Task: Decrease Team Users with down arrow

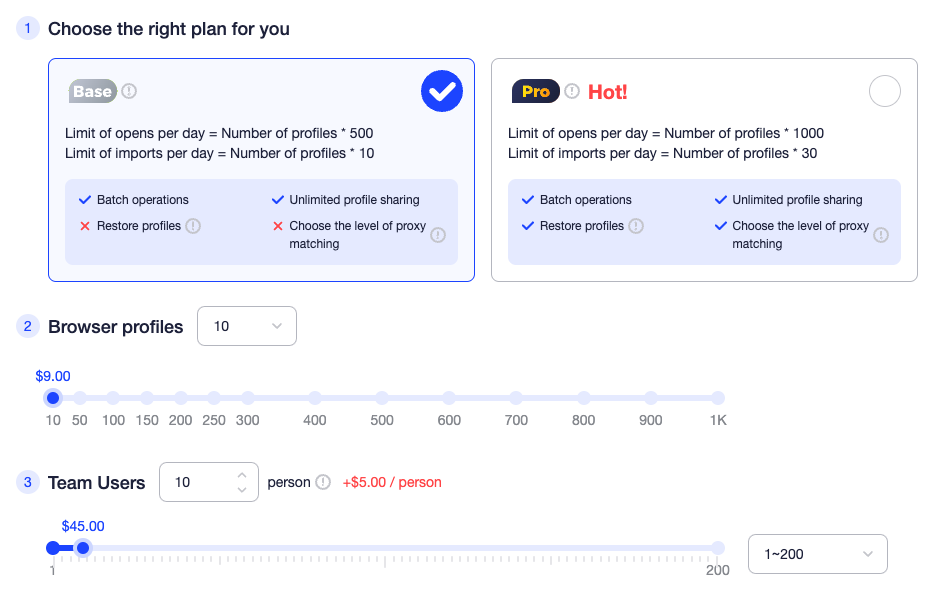Action: point(242,490)
